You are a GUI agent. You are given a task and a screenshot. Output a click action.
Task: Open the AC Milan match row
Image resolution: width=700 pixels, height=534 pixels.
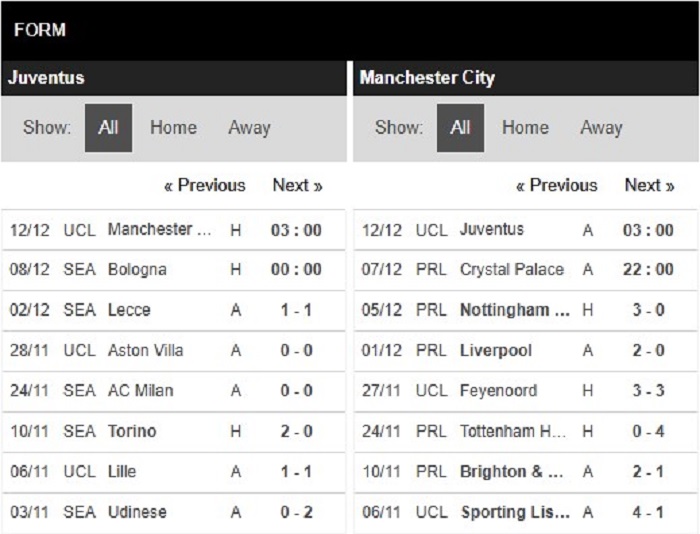[173, 391]
